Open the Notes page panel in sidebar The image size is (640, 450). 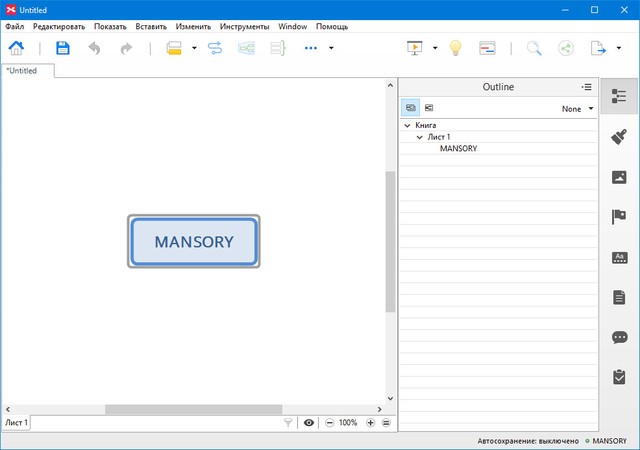(x=619, y=297)
